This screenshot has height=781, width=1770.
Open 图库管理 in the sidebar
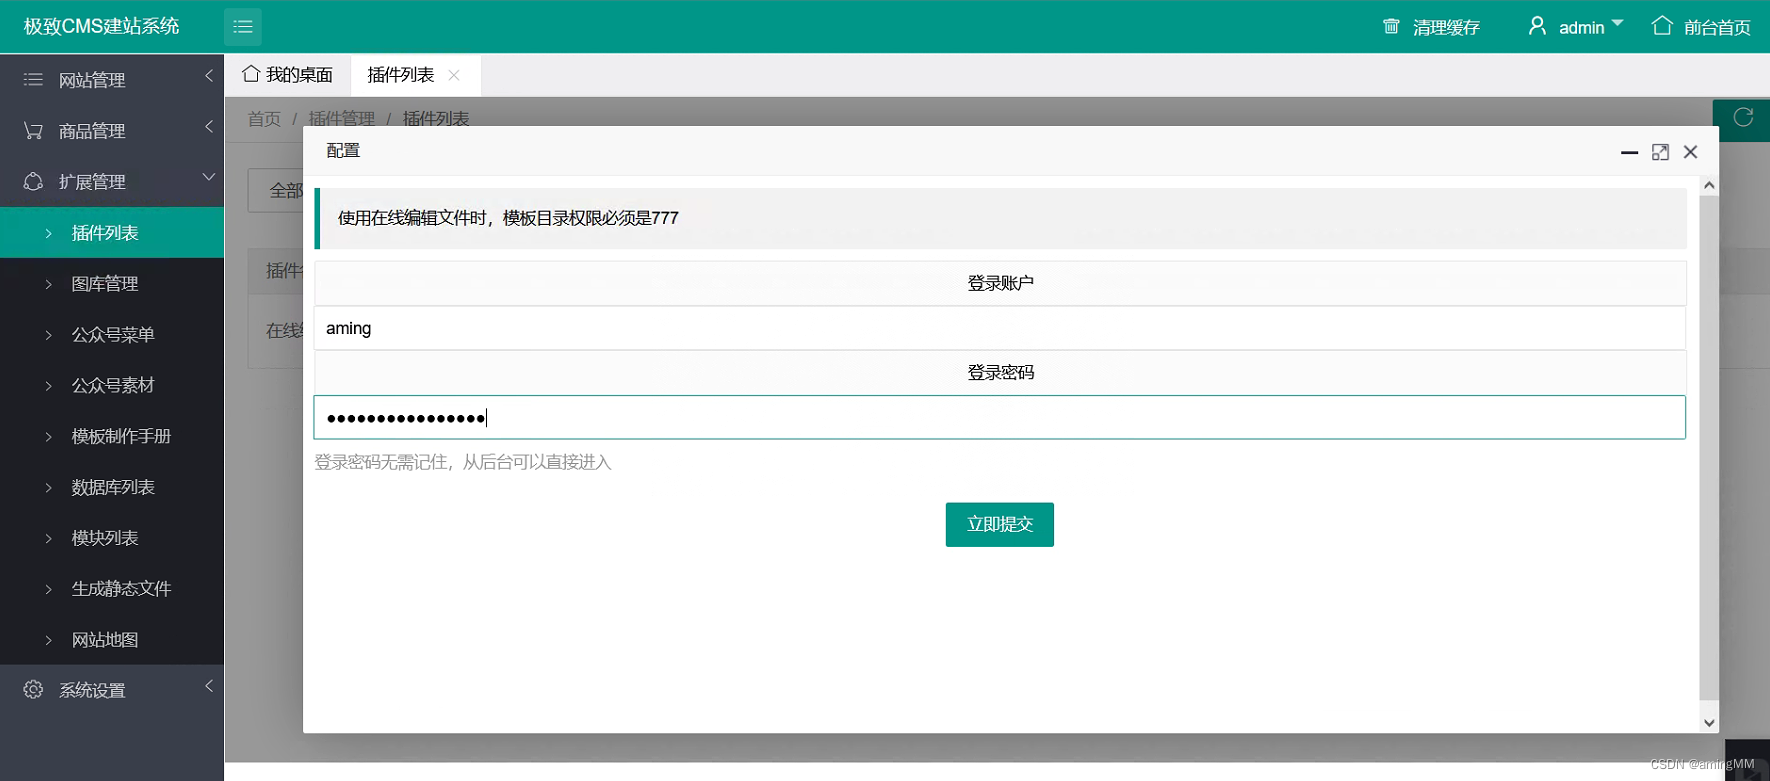coord(105,284)
